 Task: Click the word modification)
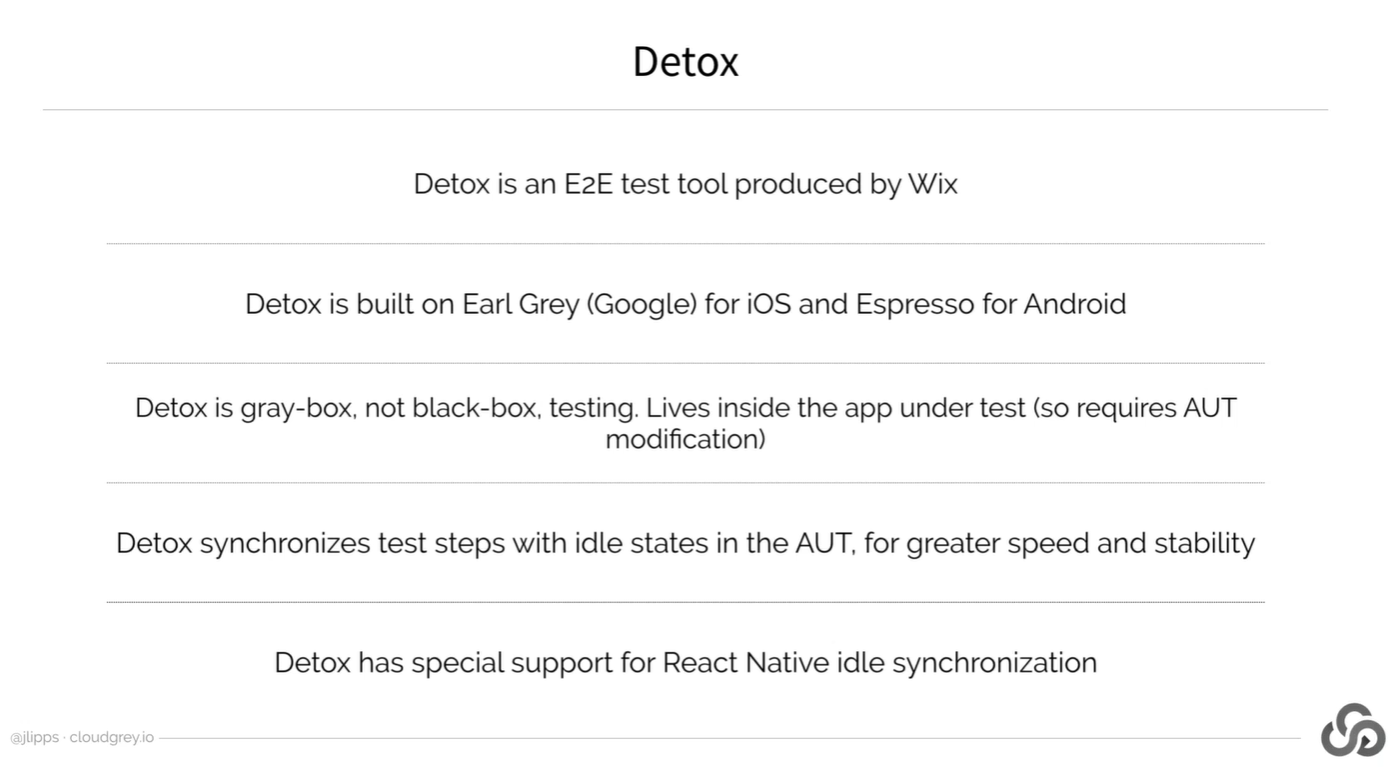[685, 439]
